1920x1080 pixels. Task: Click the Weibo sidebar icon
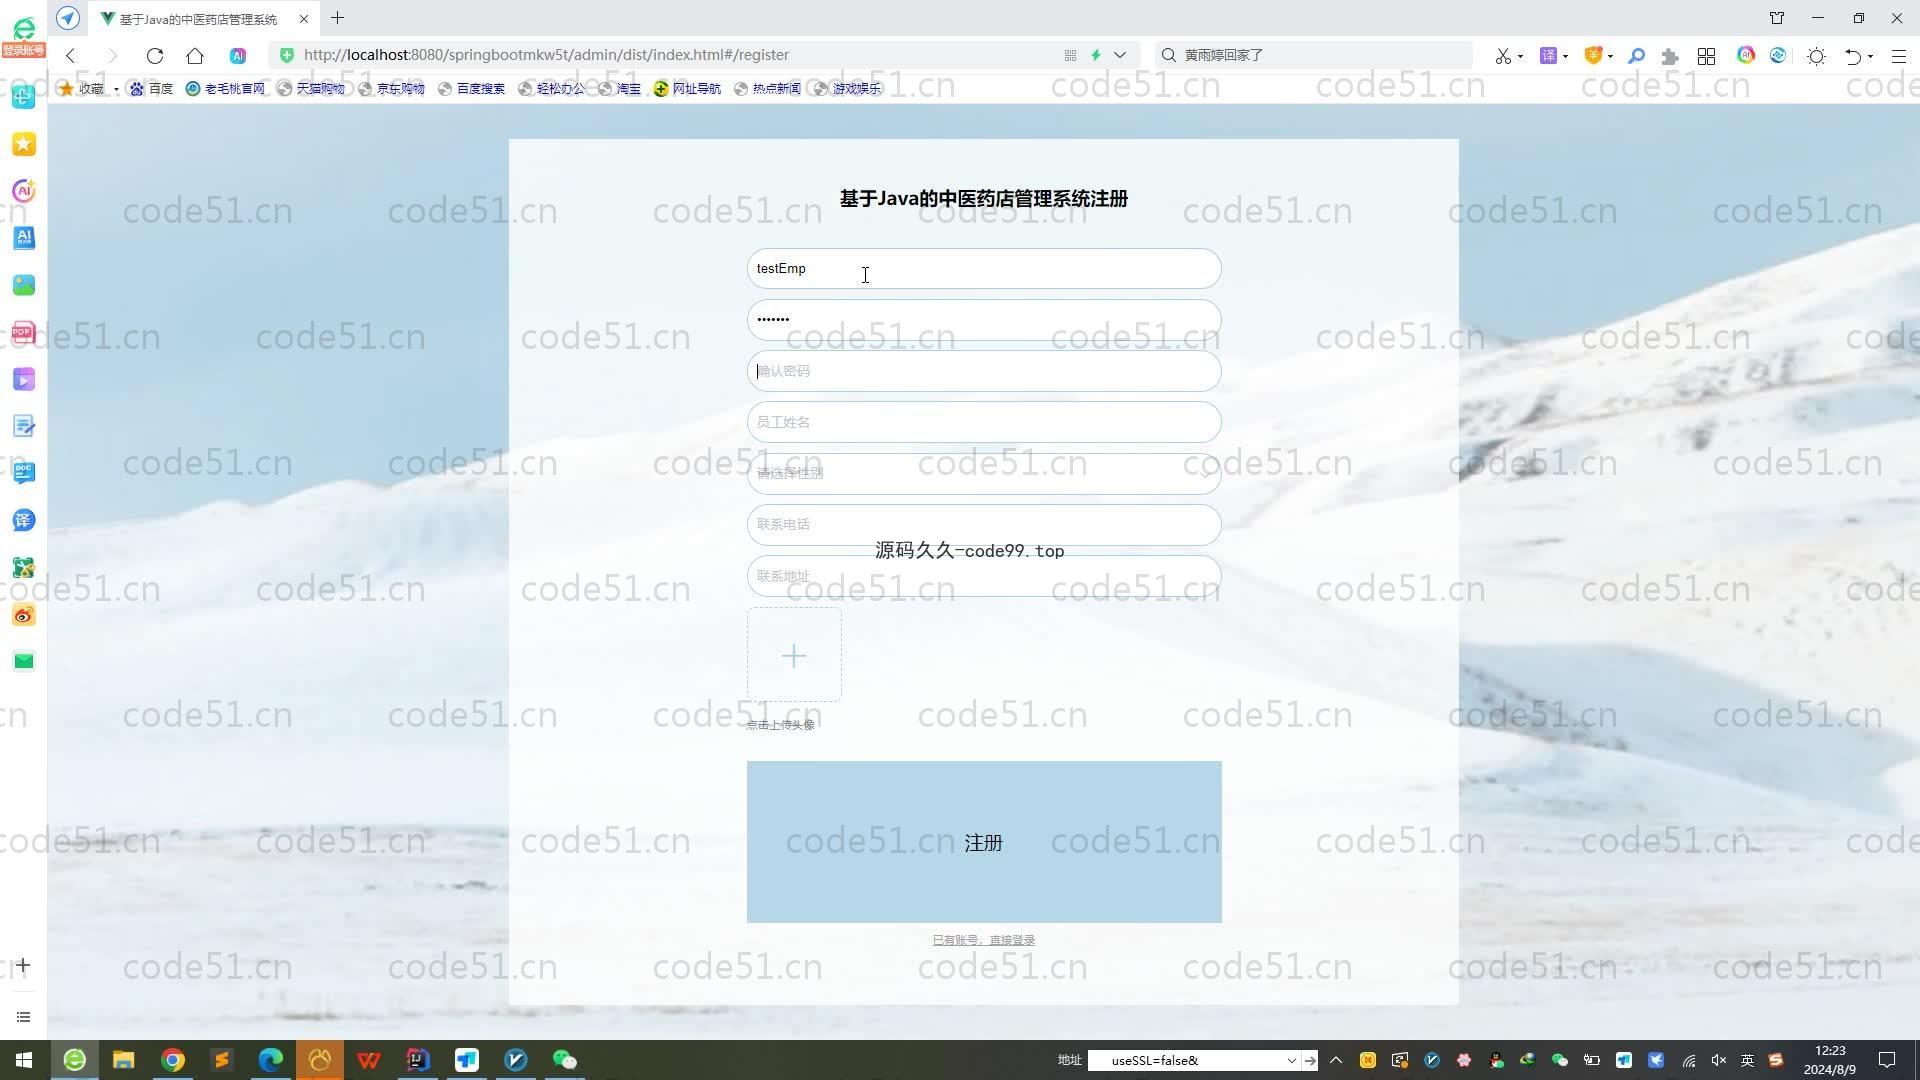(x=24, y=615)
